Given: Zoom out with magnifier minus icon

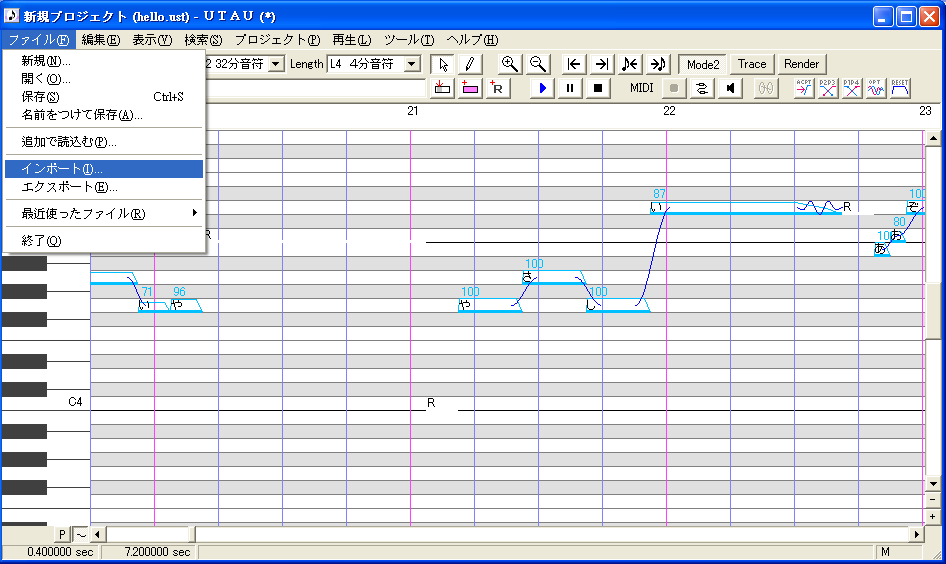Looking at the screenshot, I should [537, 64].
